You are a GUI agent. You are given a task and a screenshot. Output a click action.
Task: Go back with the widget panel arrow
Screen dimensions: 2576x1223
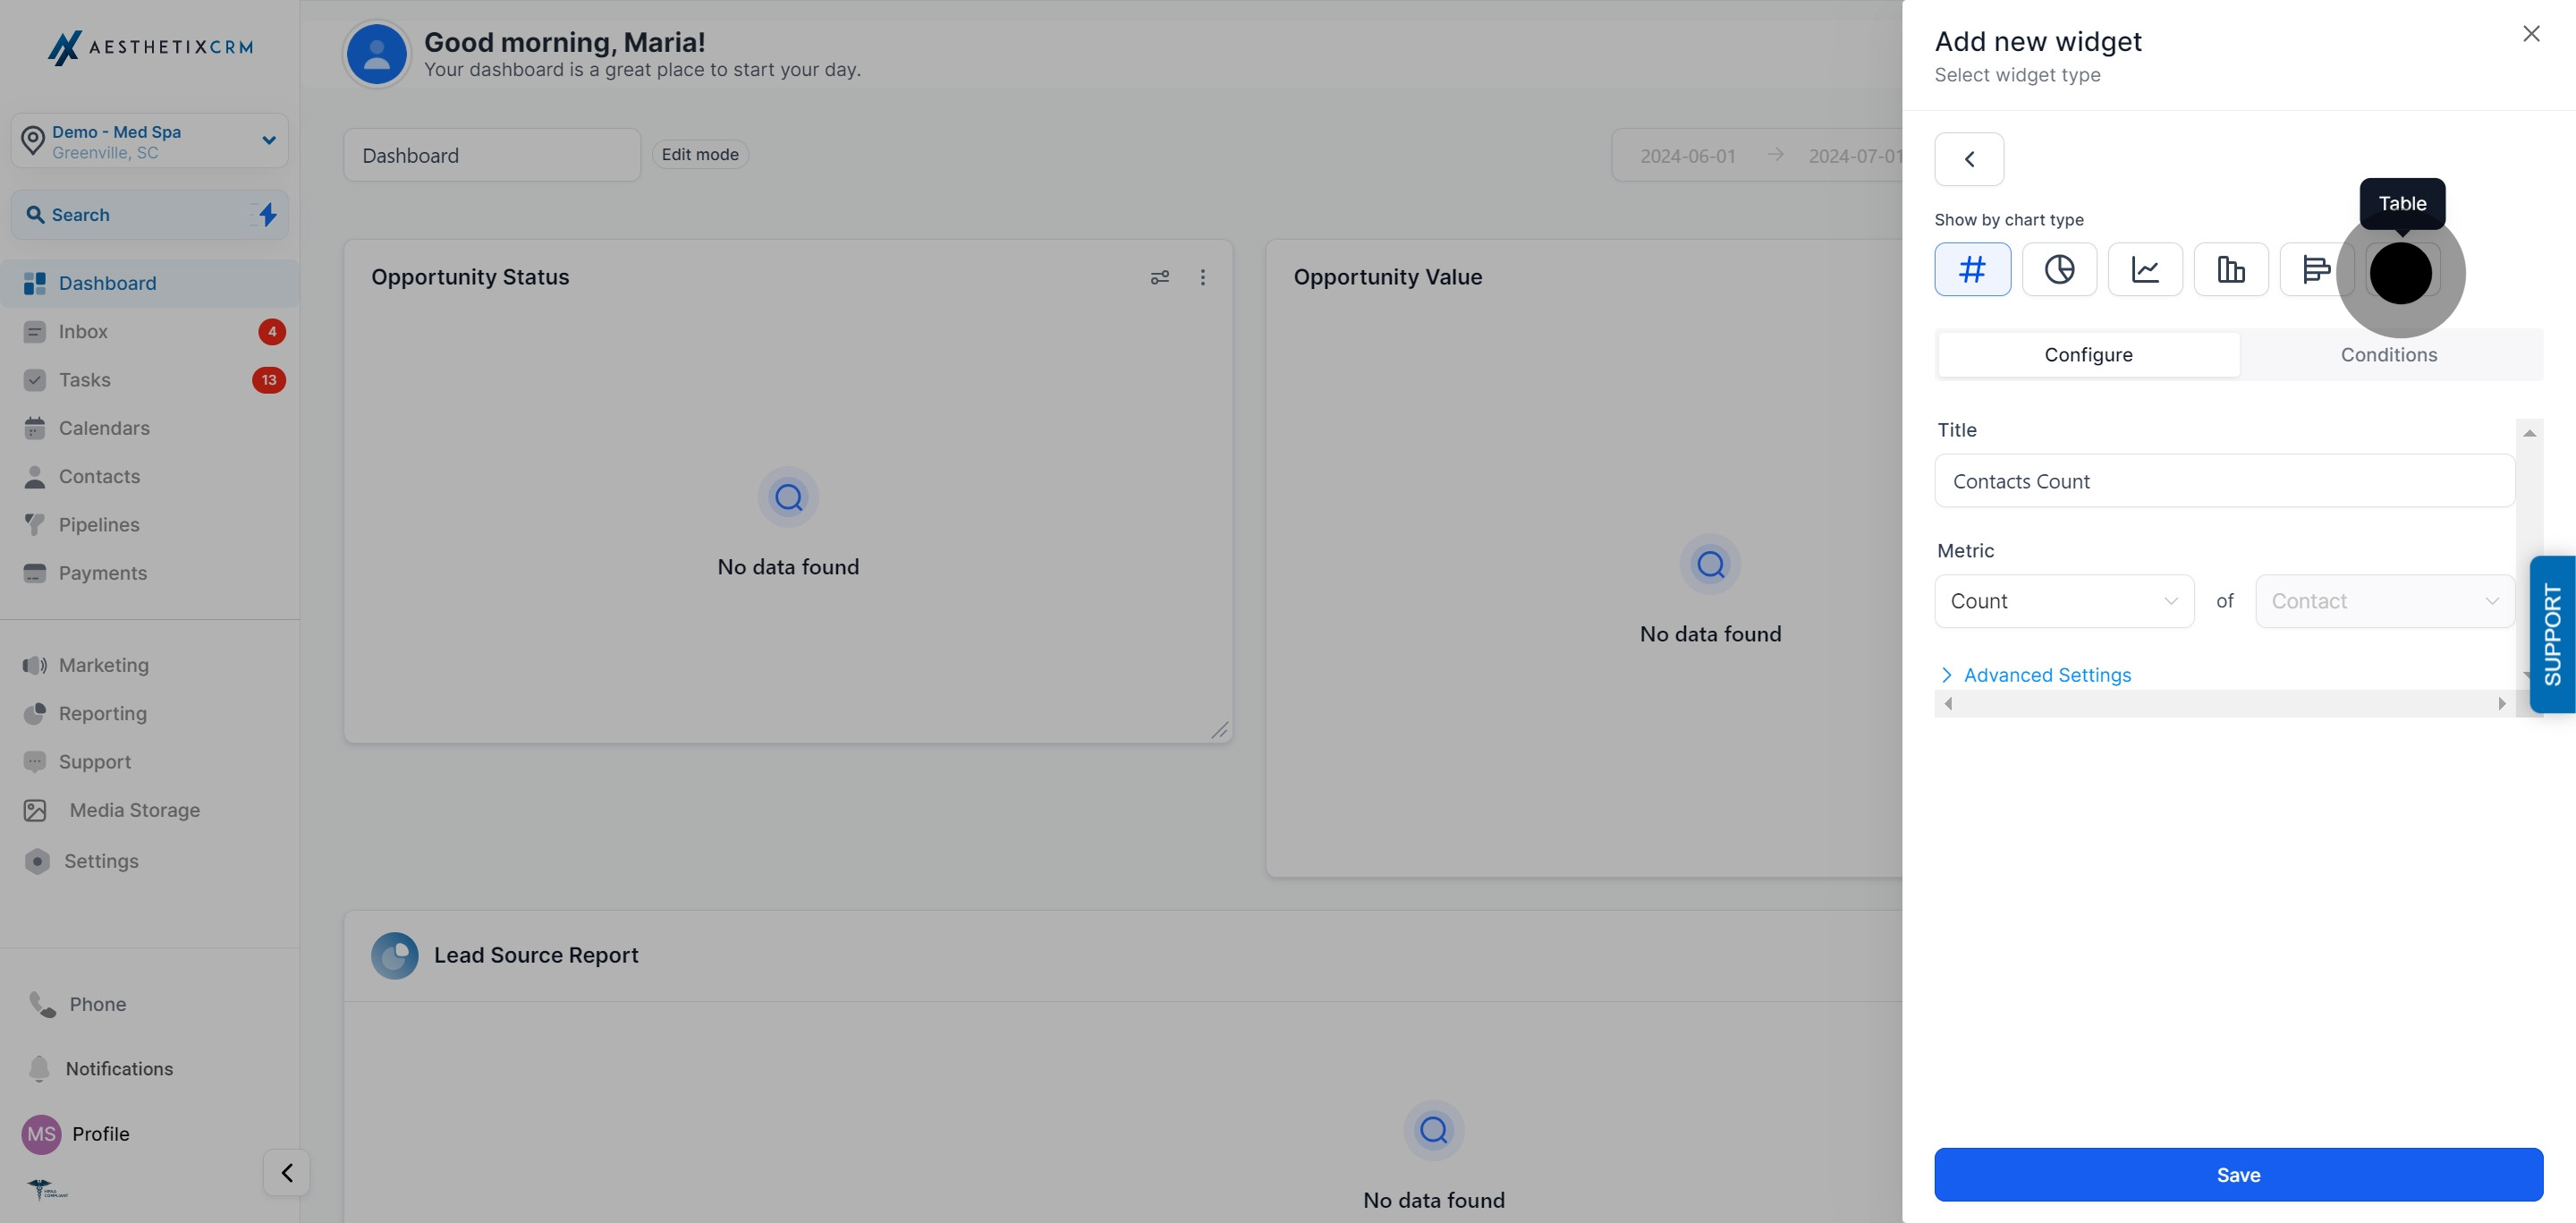coord(1969,159)
